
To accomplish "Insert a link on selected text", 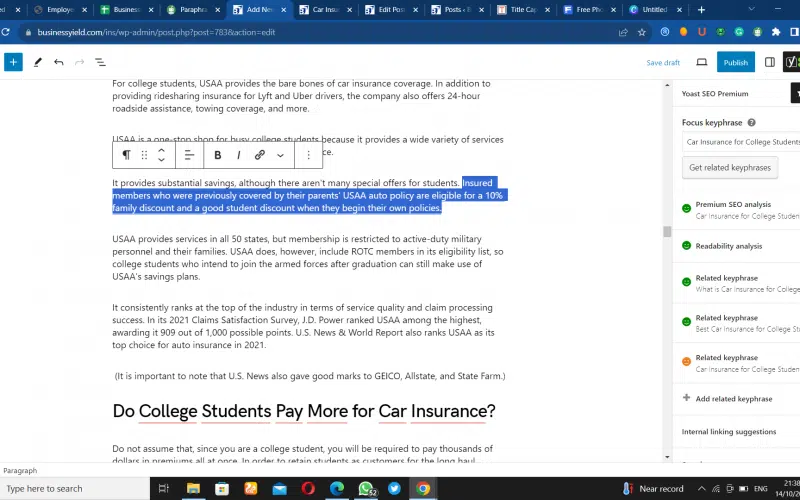I will [x=260, y=155].
